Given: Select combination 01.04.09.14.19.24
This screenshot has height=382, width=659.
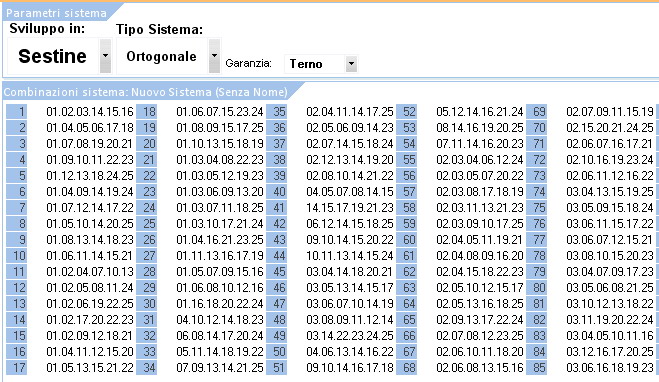Looking at the screenshot, I should click(x=90, y=192).
